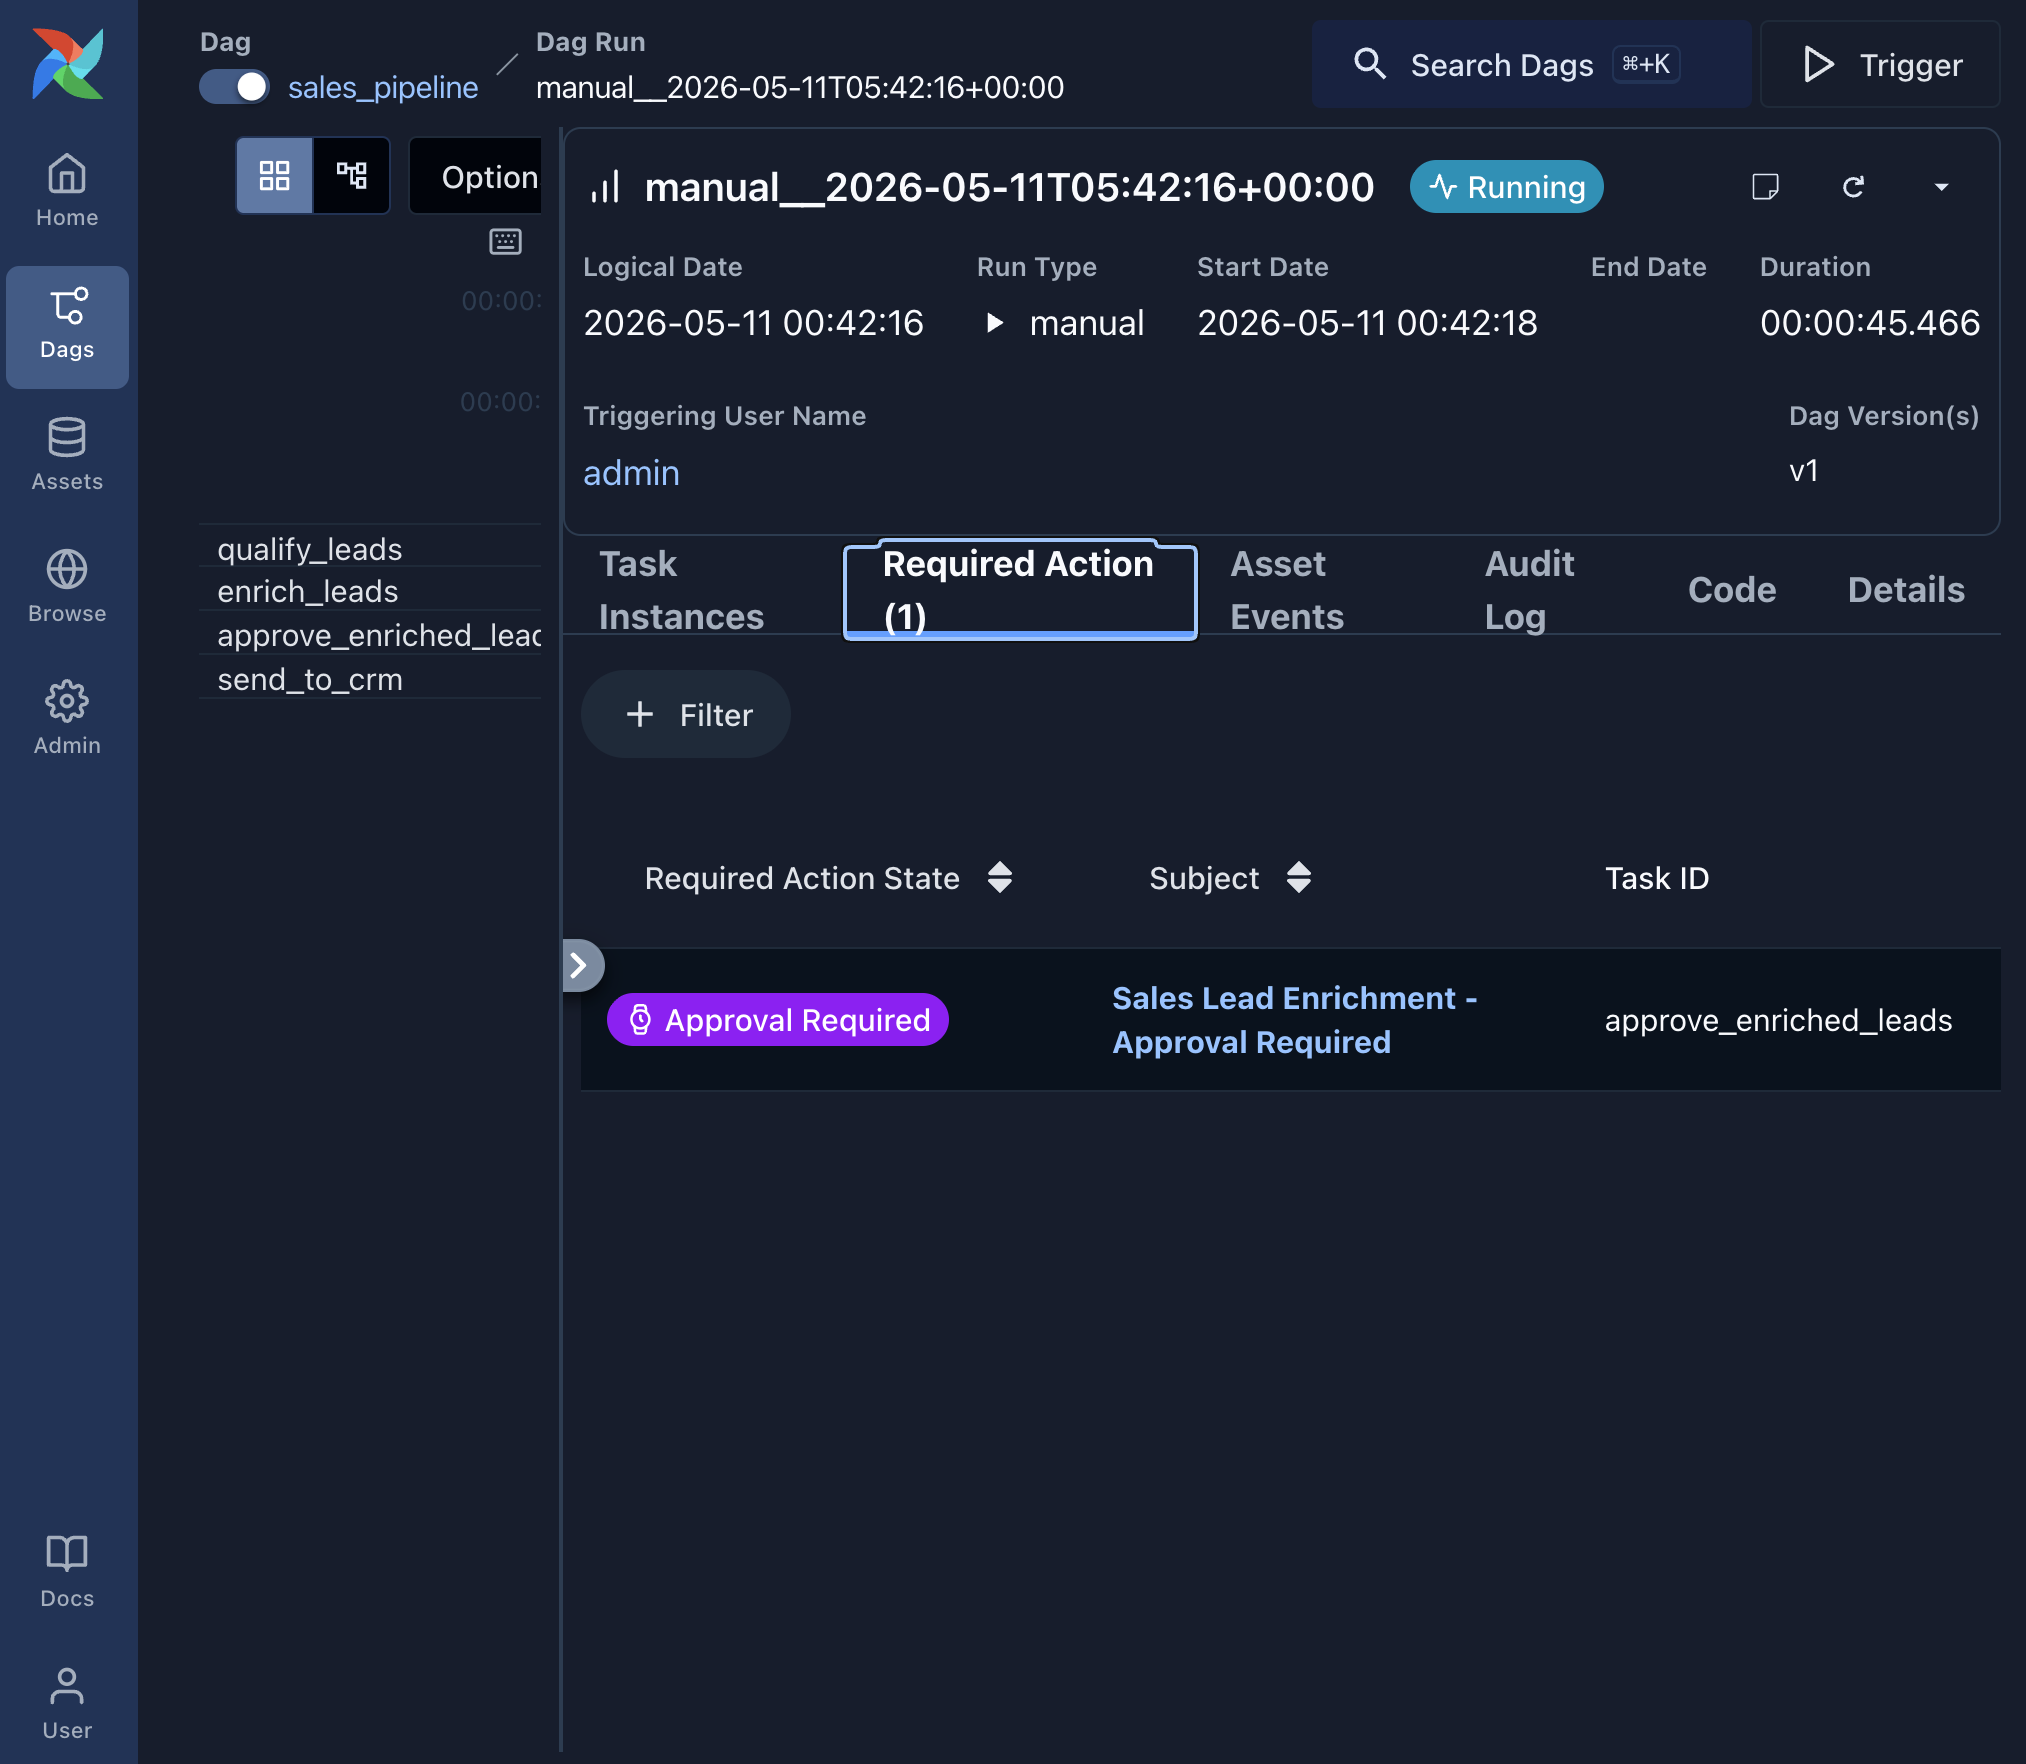Click the Start Date value 2026-05-11 00:42:18

point(1367,323)
